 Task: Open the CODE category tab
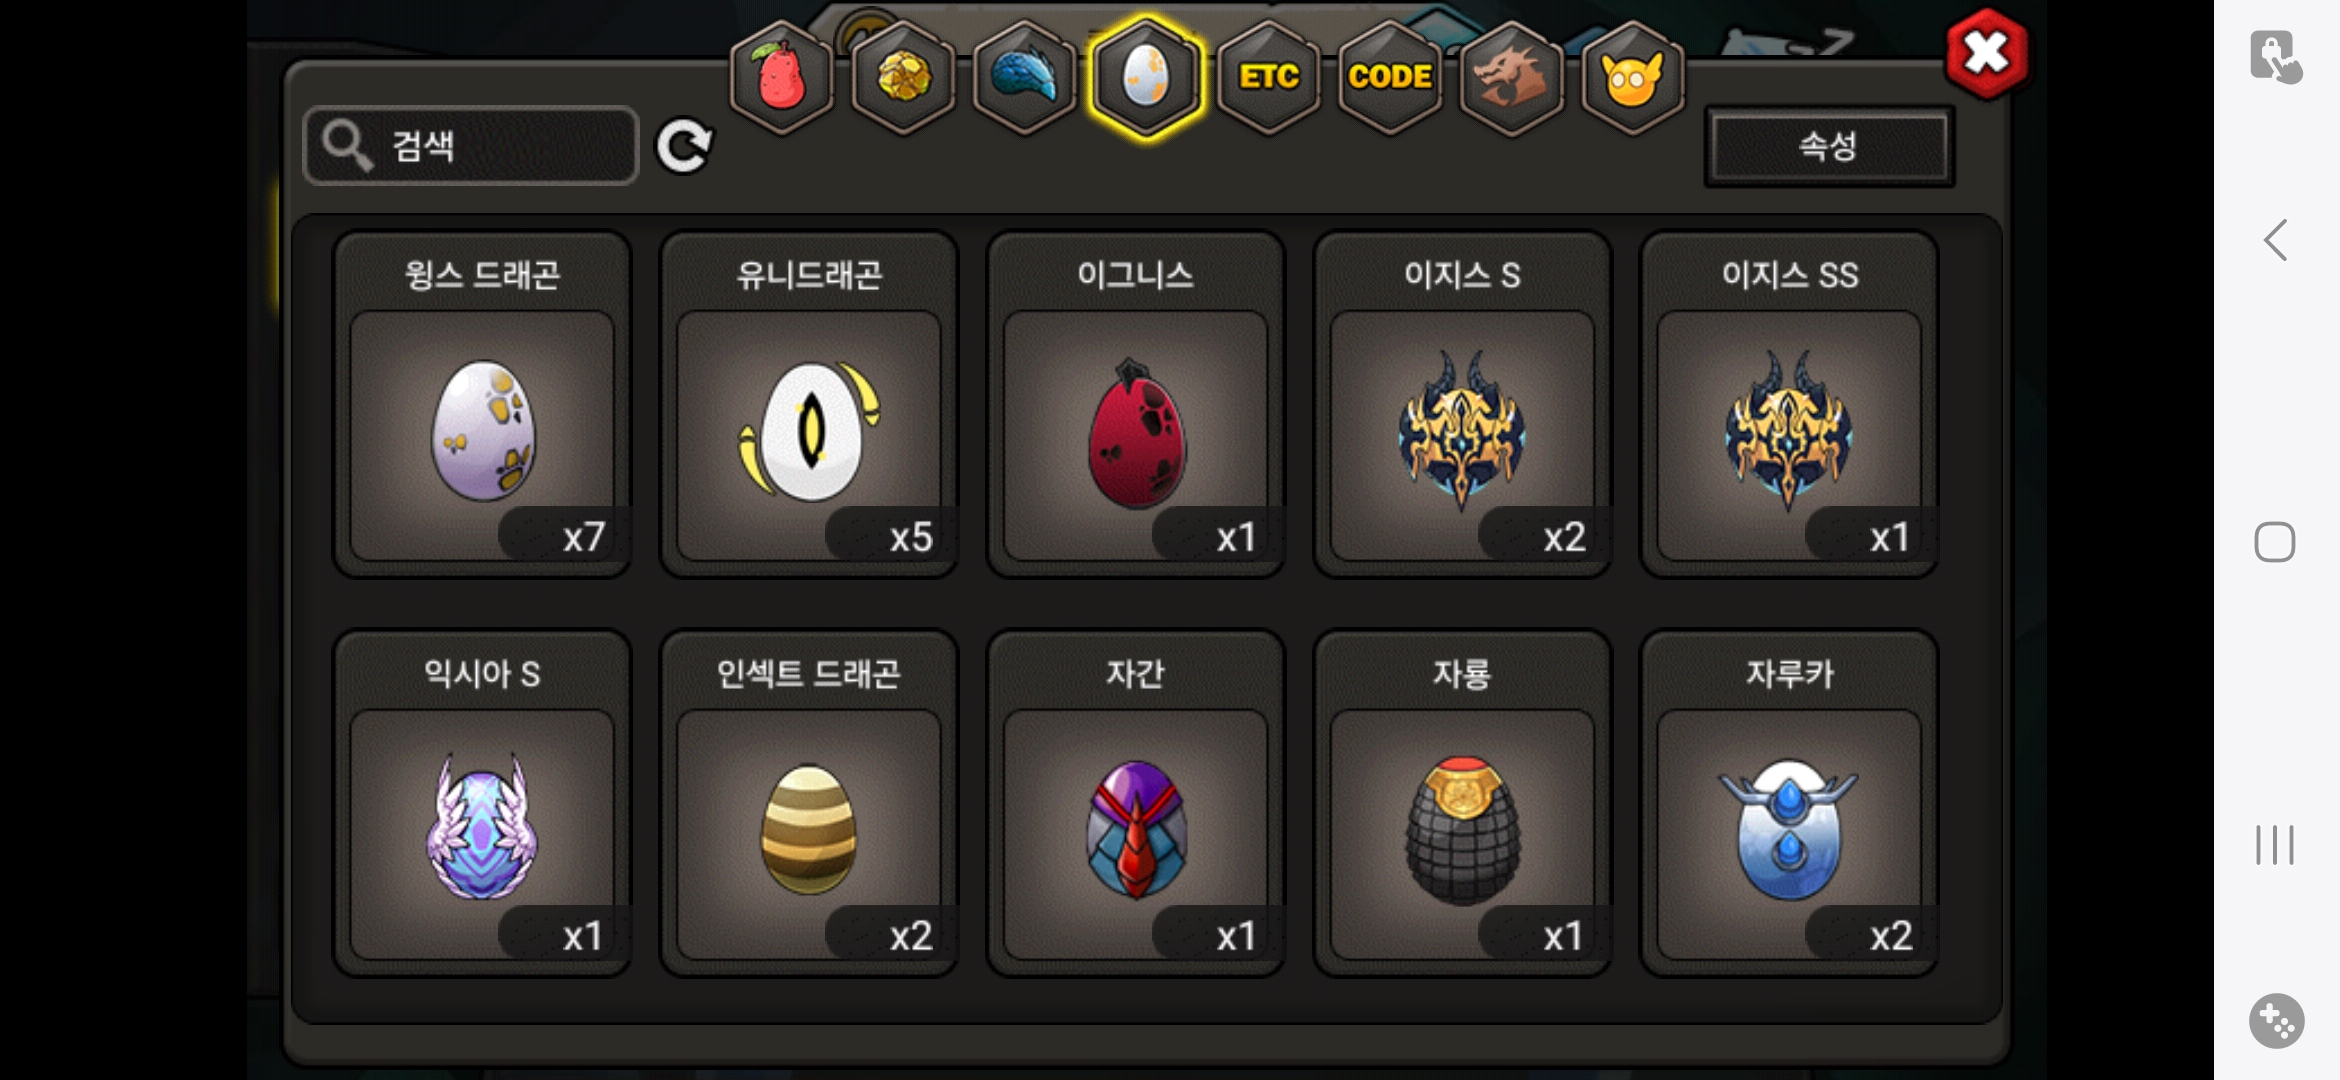1389,78
